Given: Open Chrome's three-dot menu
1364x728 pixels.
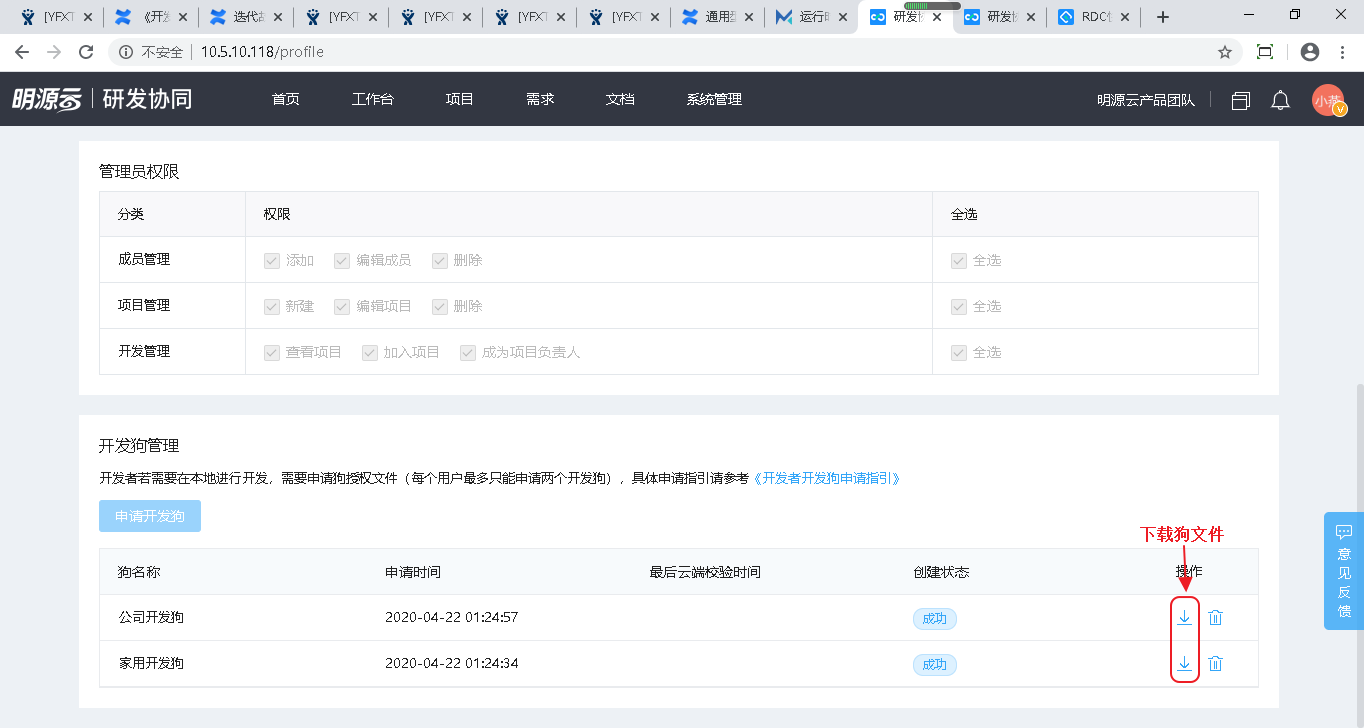Looking at the screenshot, I should point(1343,52).
